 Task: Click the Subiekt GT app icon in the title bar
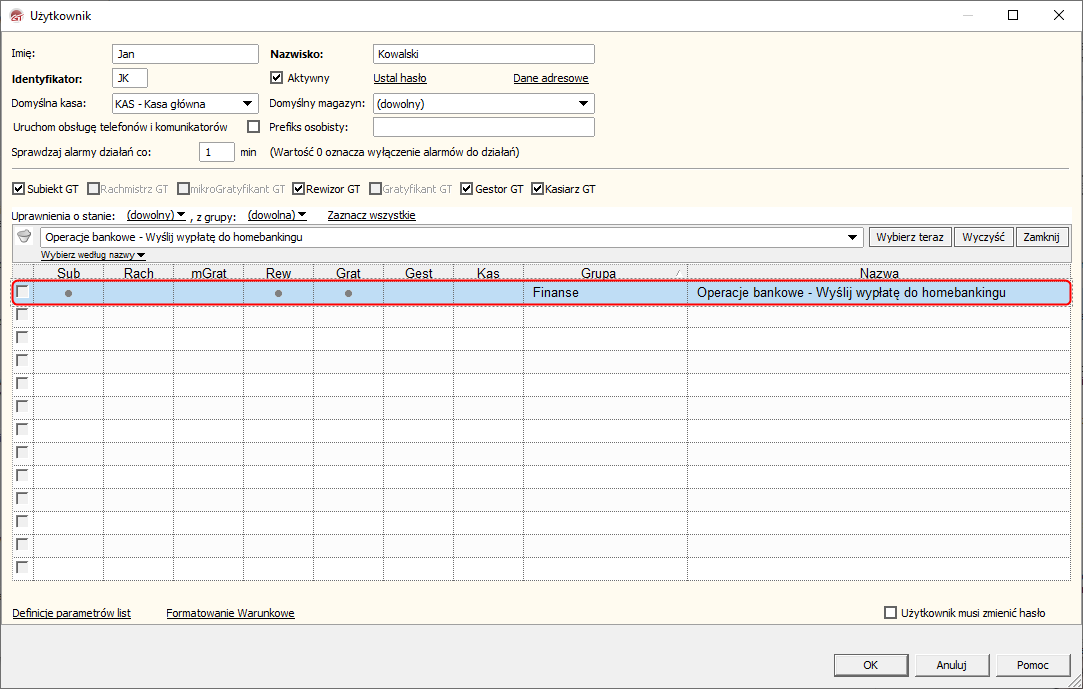(x=17, y=15)
